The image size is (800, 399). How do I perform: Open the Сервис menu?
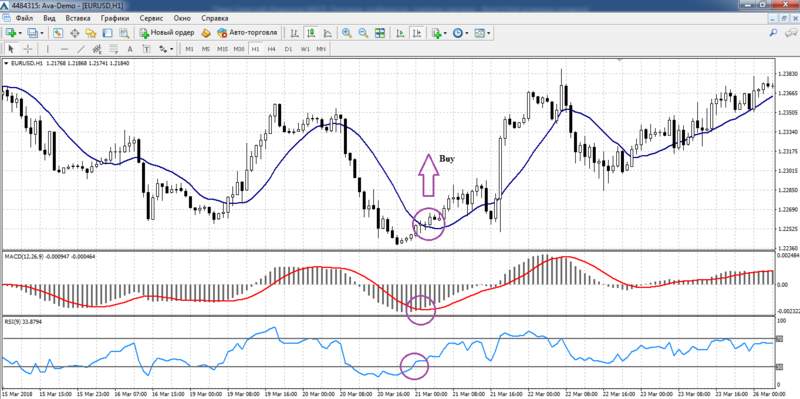pos(151,18)
